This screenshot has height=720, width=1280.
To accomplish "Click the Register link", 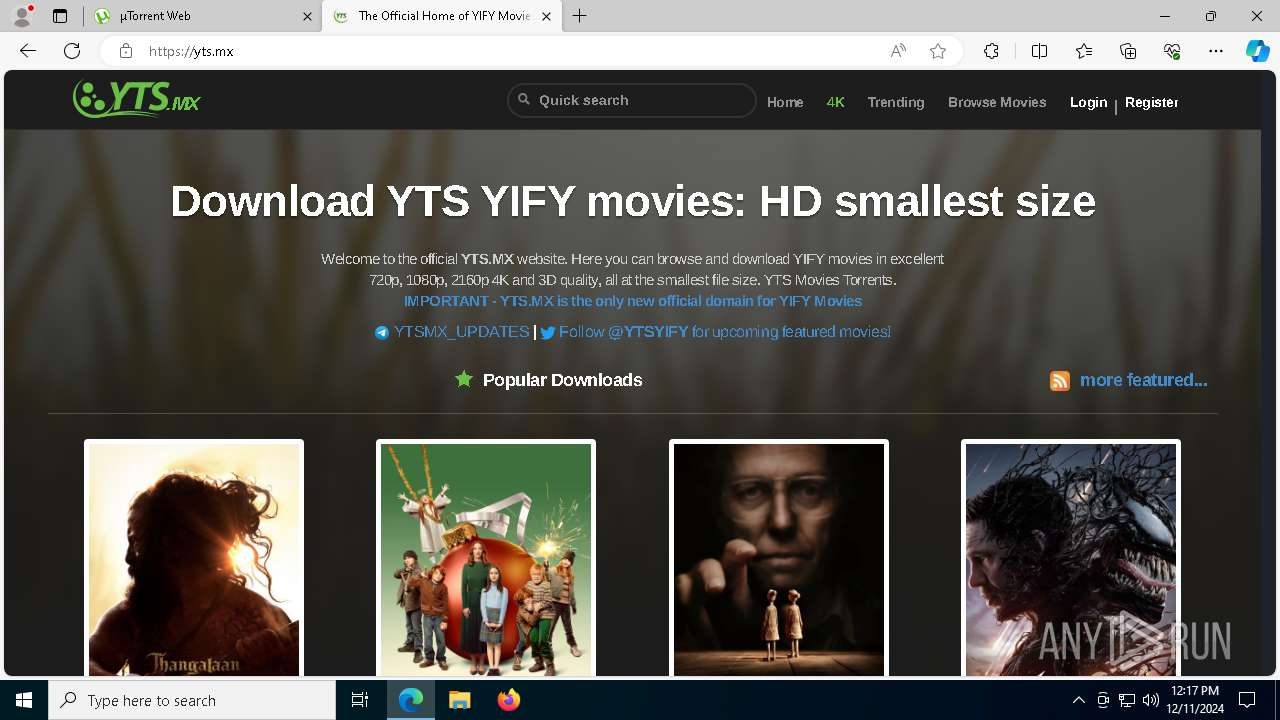I will 1152,102.
